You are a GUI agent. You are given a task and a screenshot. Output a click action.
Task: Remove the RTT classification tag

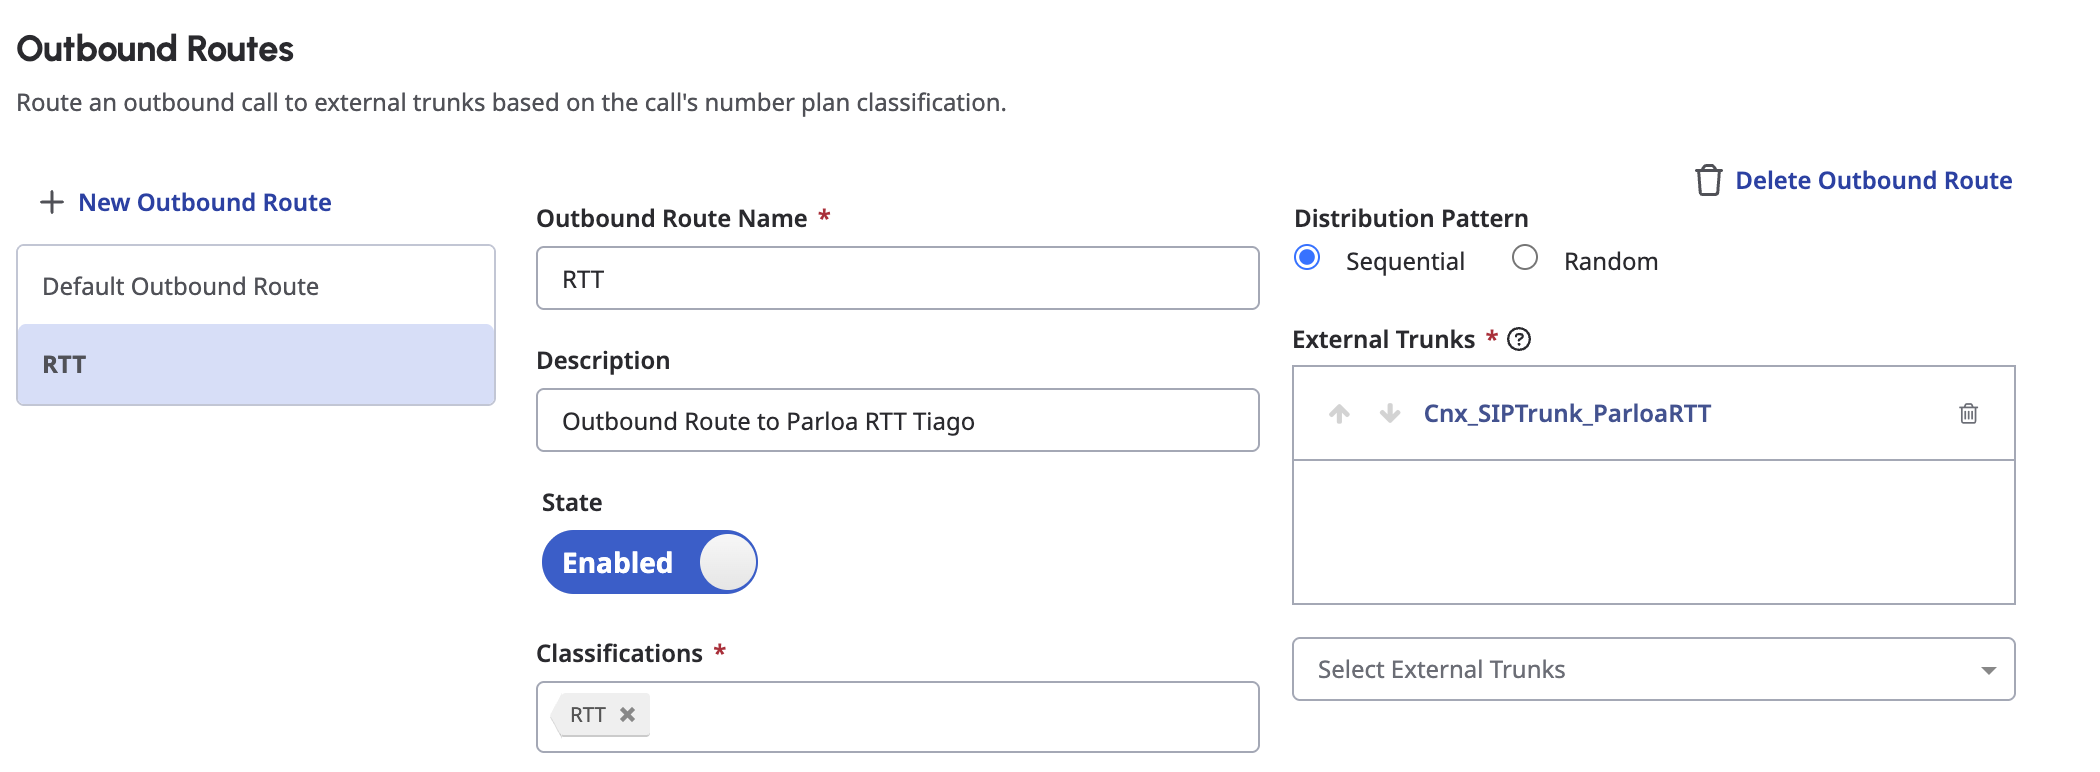pyautogui.click(x=627, y=715)
